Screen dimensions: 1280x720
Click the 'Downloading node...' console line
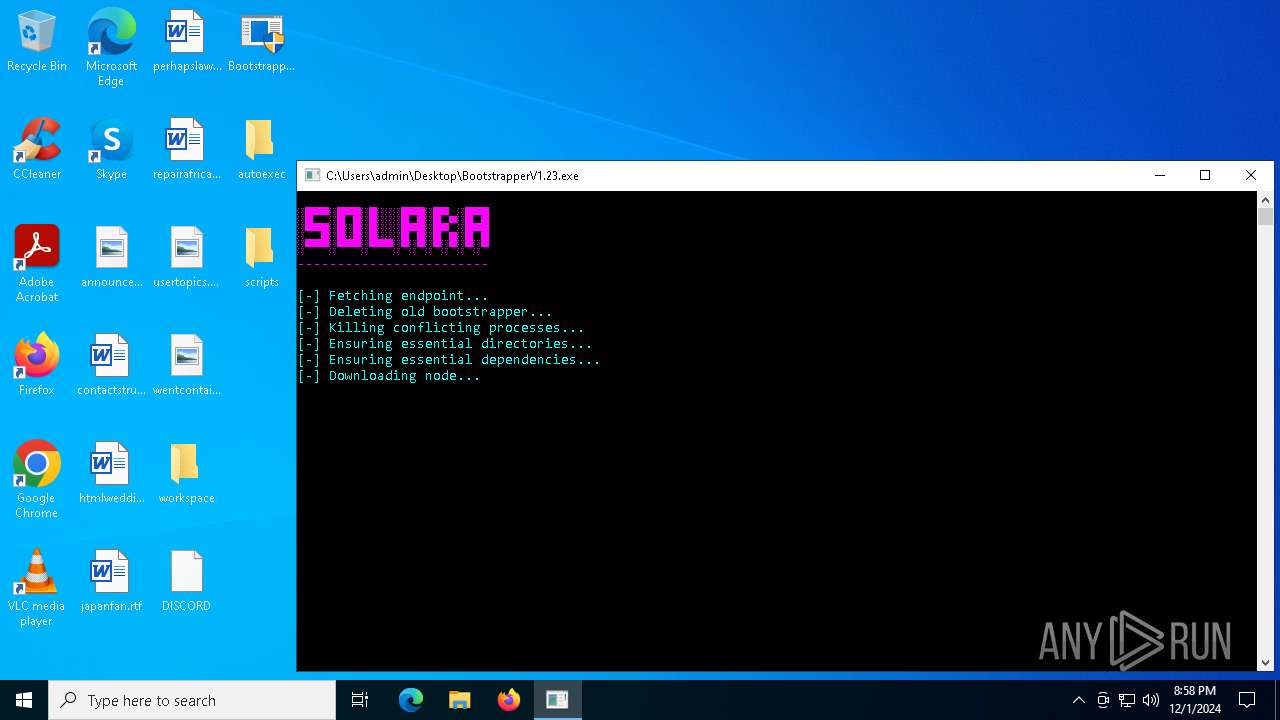[389, 376]
